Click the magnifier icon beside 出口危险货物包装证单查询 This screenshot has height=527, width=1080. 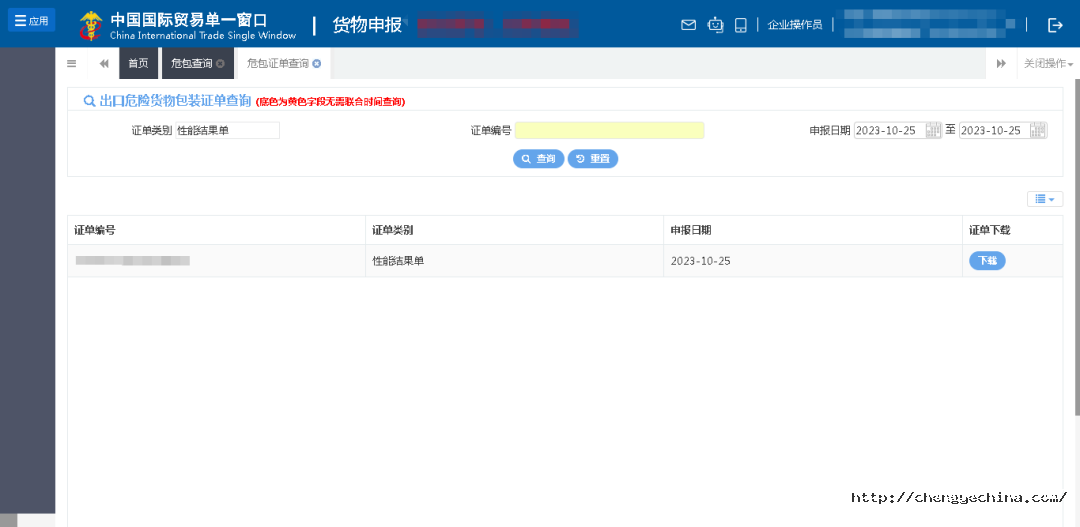tap(89, 101)
